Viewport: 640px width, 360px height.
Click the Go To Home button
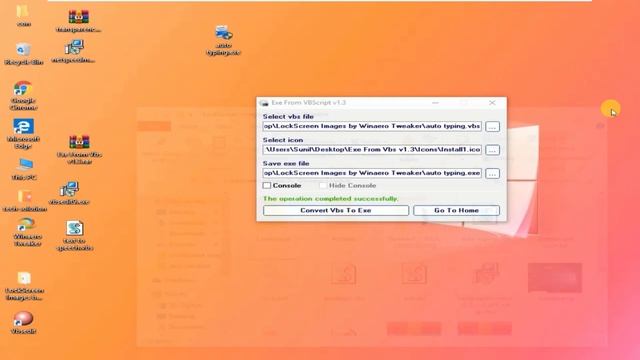(x=456, y=210)
